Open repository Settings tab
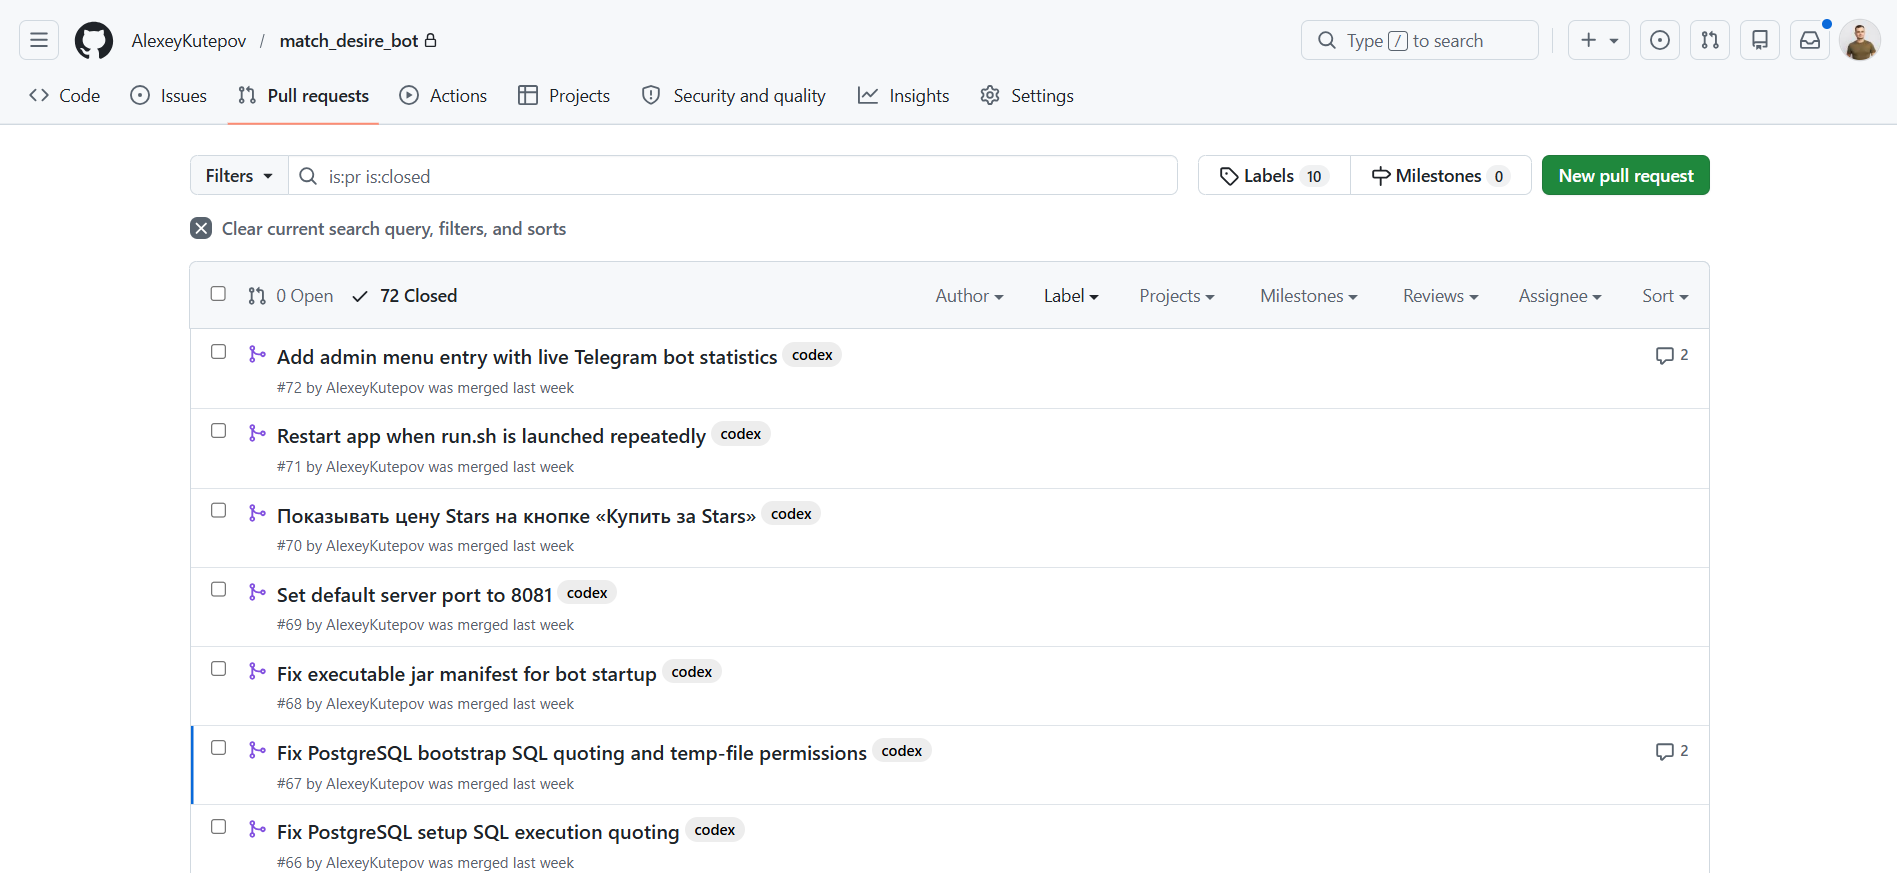Image resolution: width=1897 pixels, height=873 pixels. pos(1027,95)
